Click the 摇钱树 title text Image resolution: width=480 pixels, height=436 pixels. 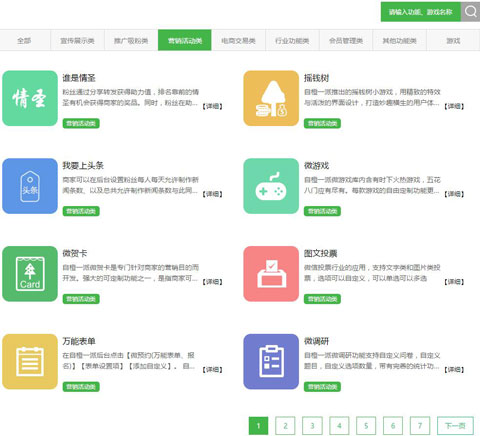[x=316, y=78]
